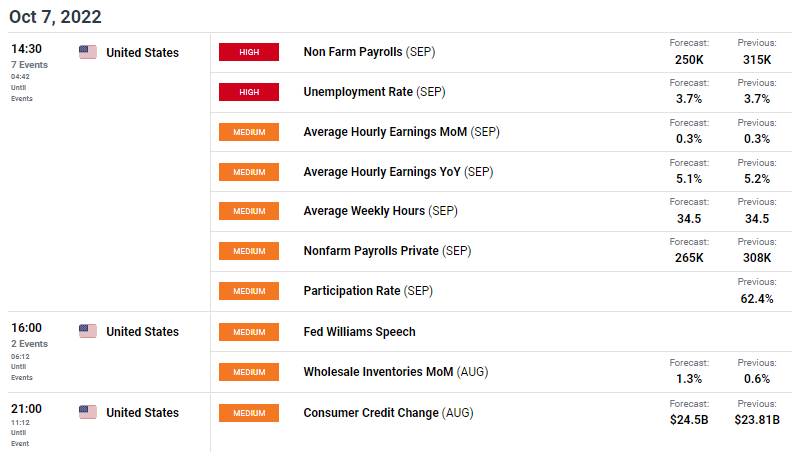Click the US flag icon at 14:30
The height and width of the screenshot is (455, 792).
coord(88,52)
